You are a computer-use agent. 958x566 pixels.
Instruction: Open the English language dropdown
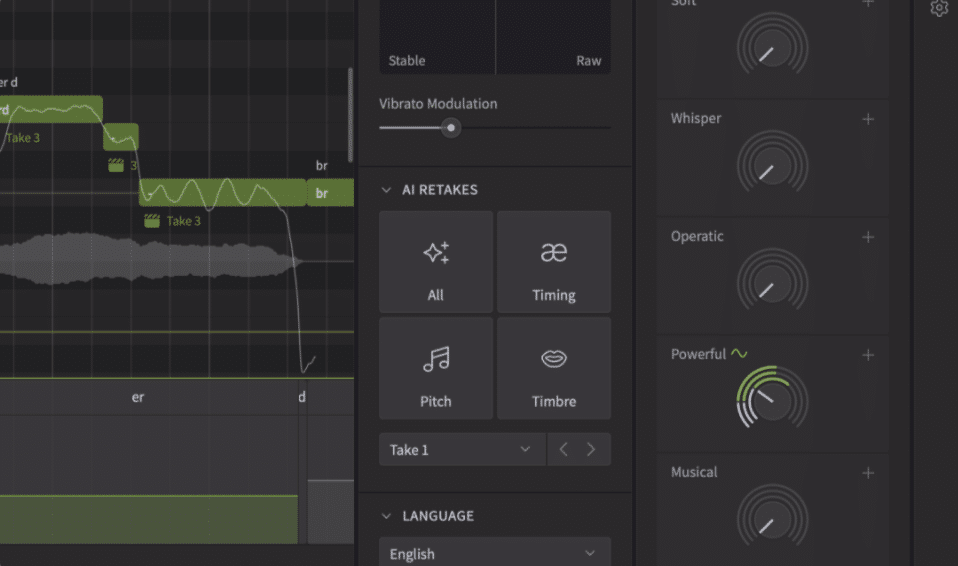pos(495,553)
